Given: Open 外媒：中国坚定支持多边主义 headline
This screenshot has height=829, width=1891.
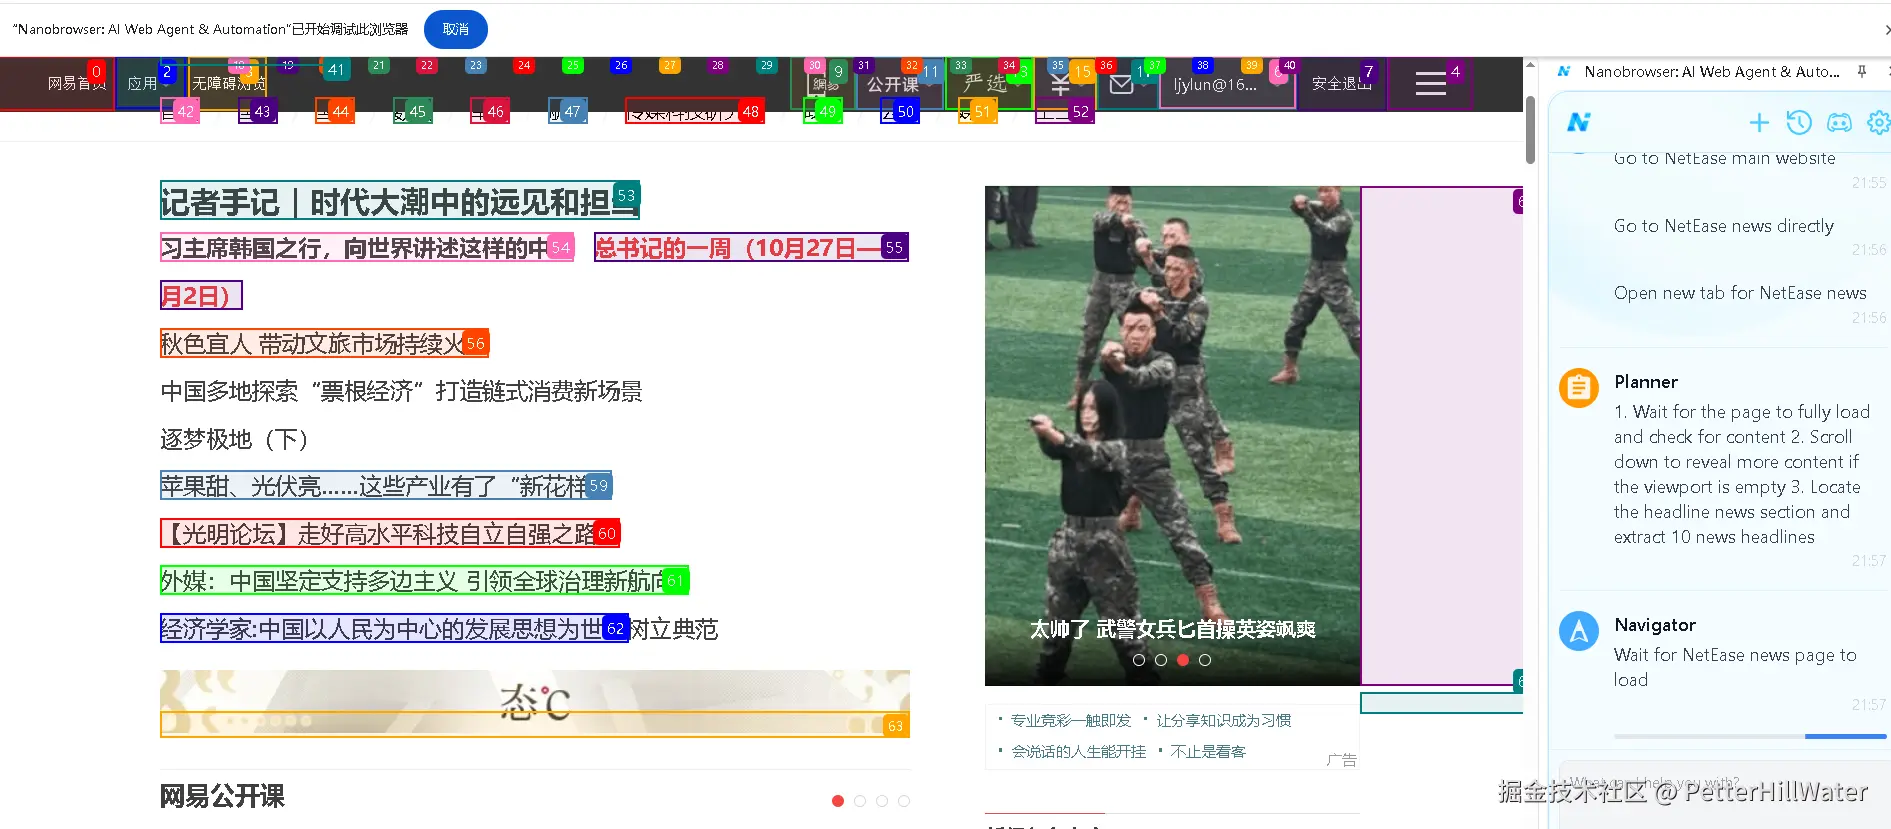Looking at the screenshot, I should point(424,581).
